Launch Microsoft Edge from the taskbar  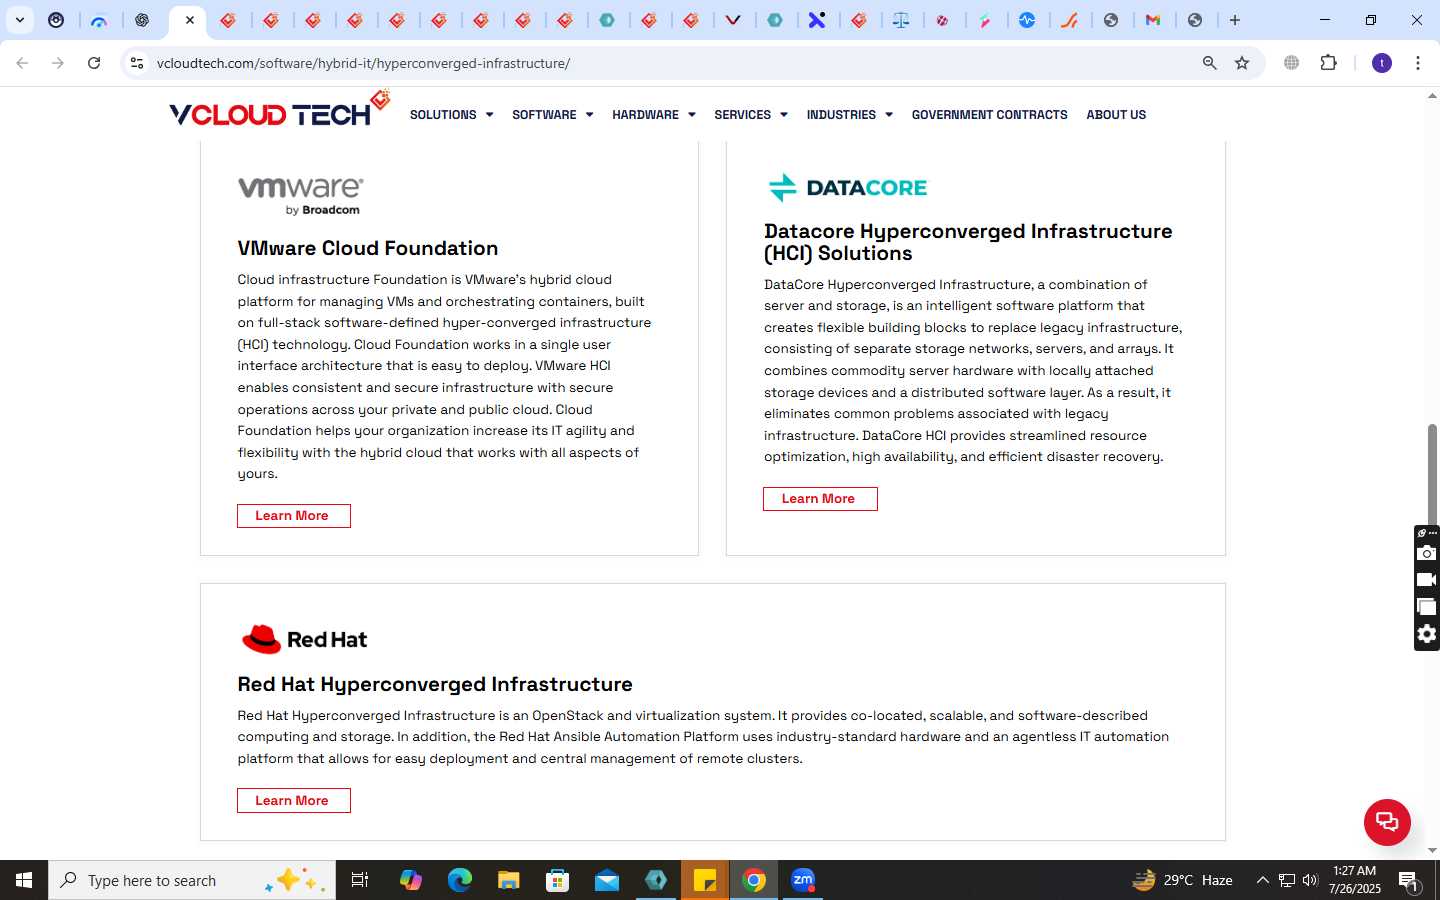[x=459, y=880]
